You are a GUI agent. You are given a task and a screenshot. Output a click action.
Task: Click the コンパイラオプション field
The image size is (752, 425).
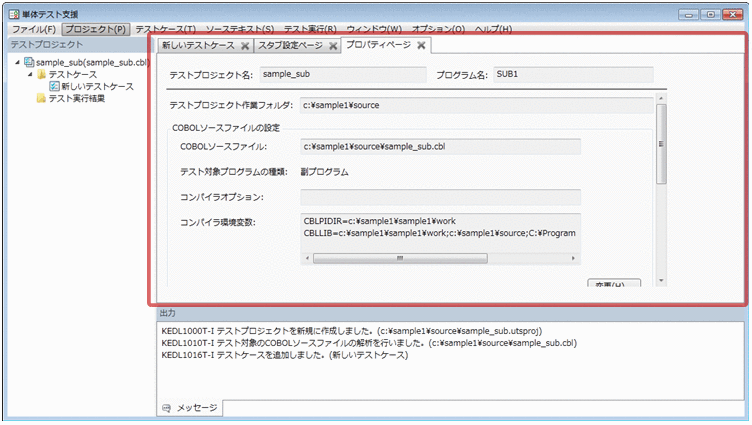tap(440, 197)
